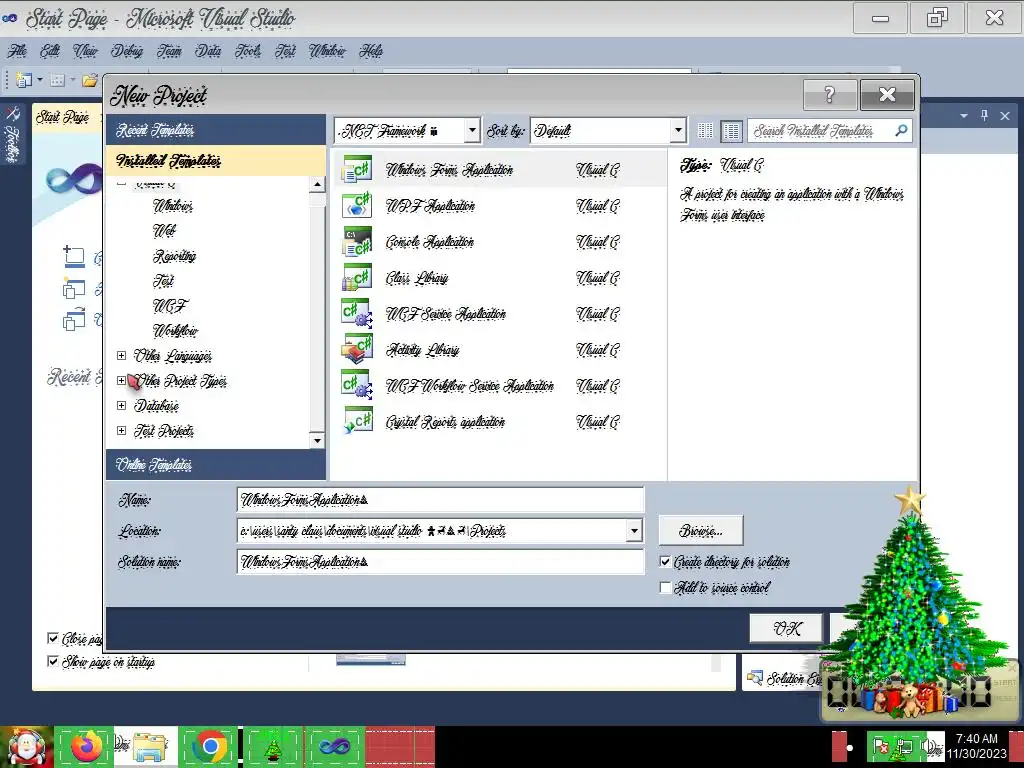Open the Start Page window position dropdown arrow
Viewport: 1024px width, 768px height.
964,116
